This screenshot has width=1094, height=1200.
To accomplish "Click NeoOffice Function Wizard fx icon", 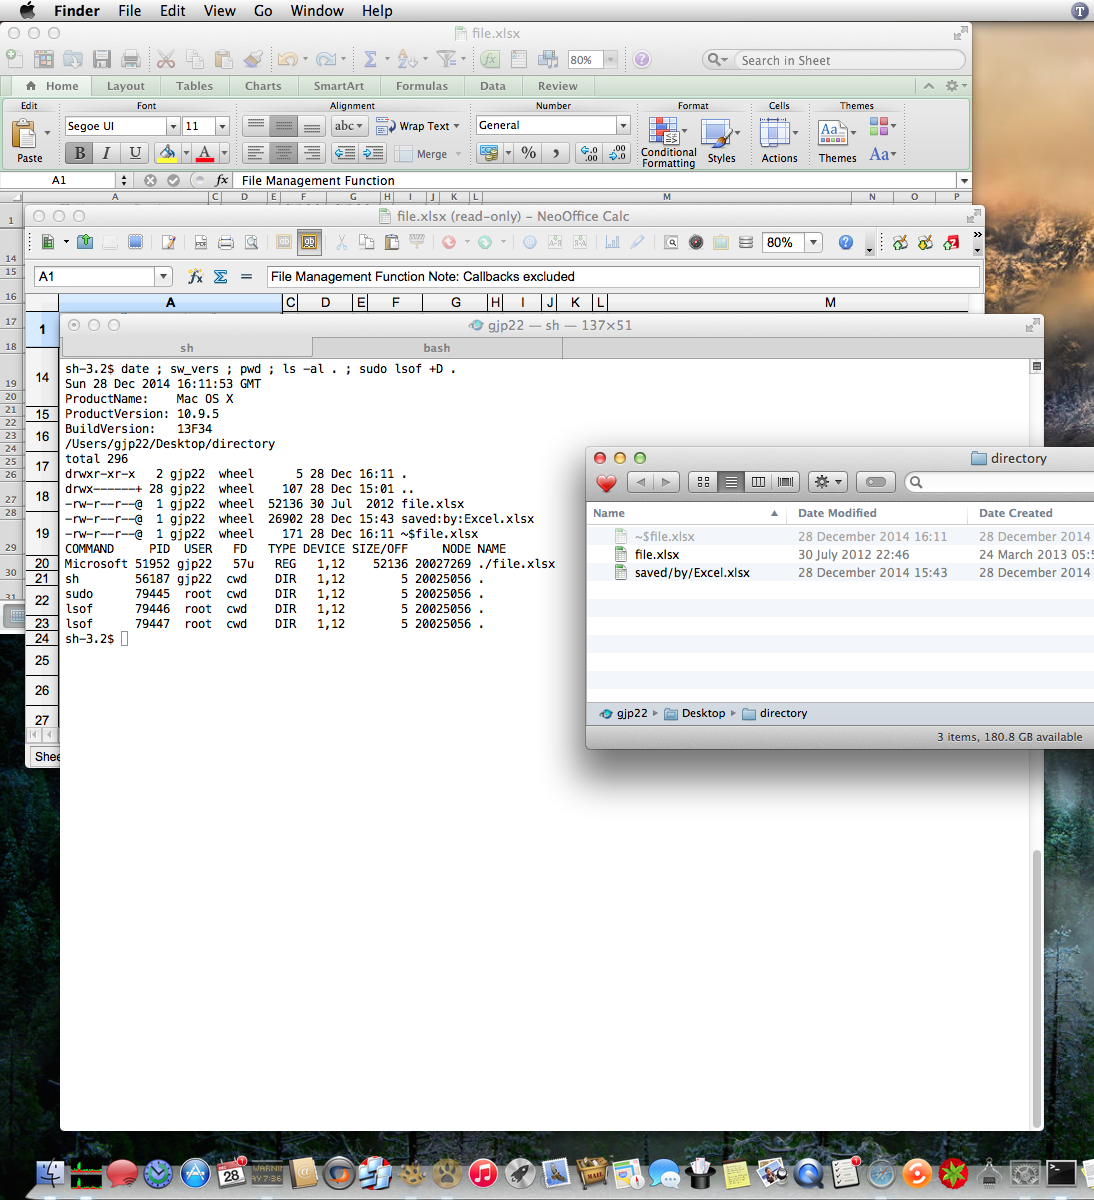I will tap(195, 276).
